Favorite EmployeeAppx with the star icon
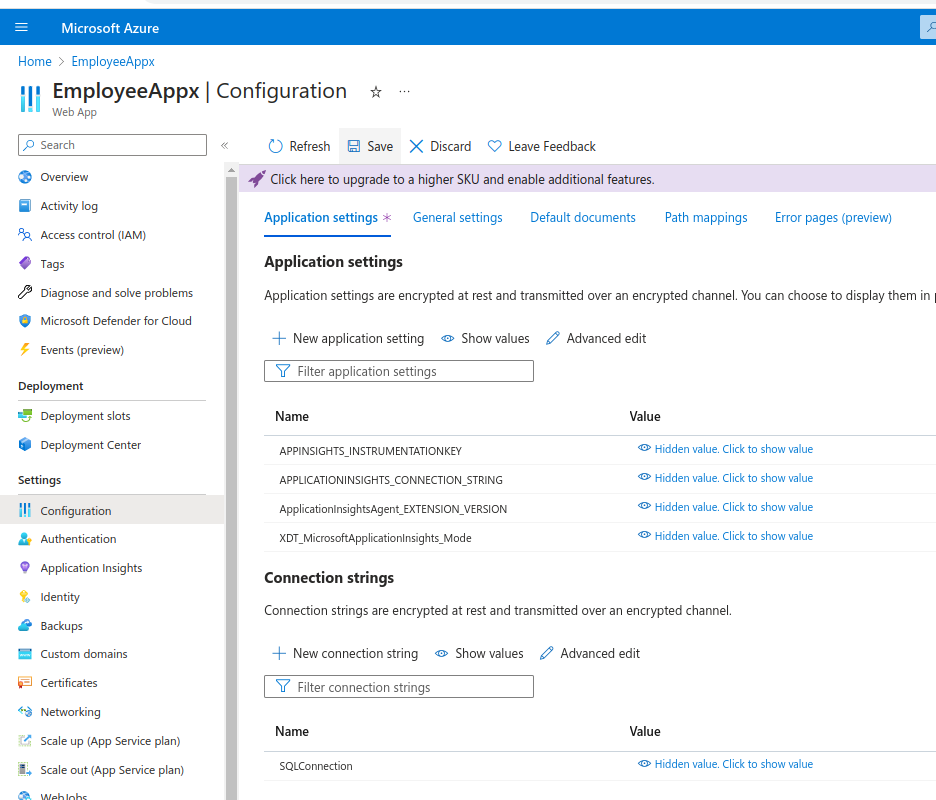This screenshot has height=800, width=936. [x=375, y=92]
